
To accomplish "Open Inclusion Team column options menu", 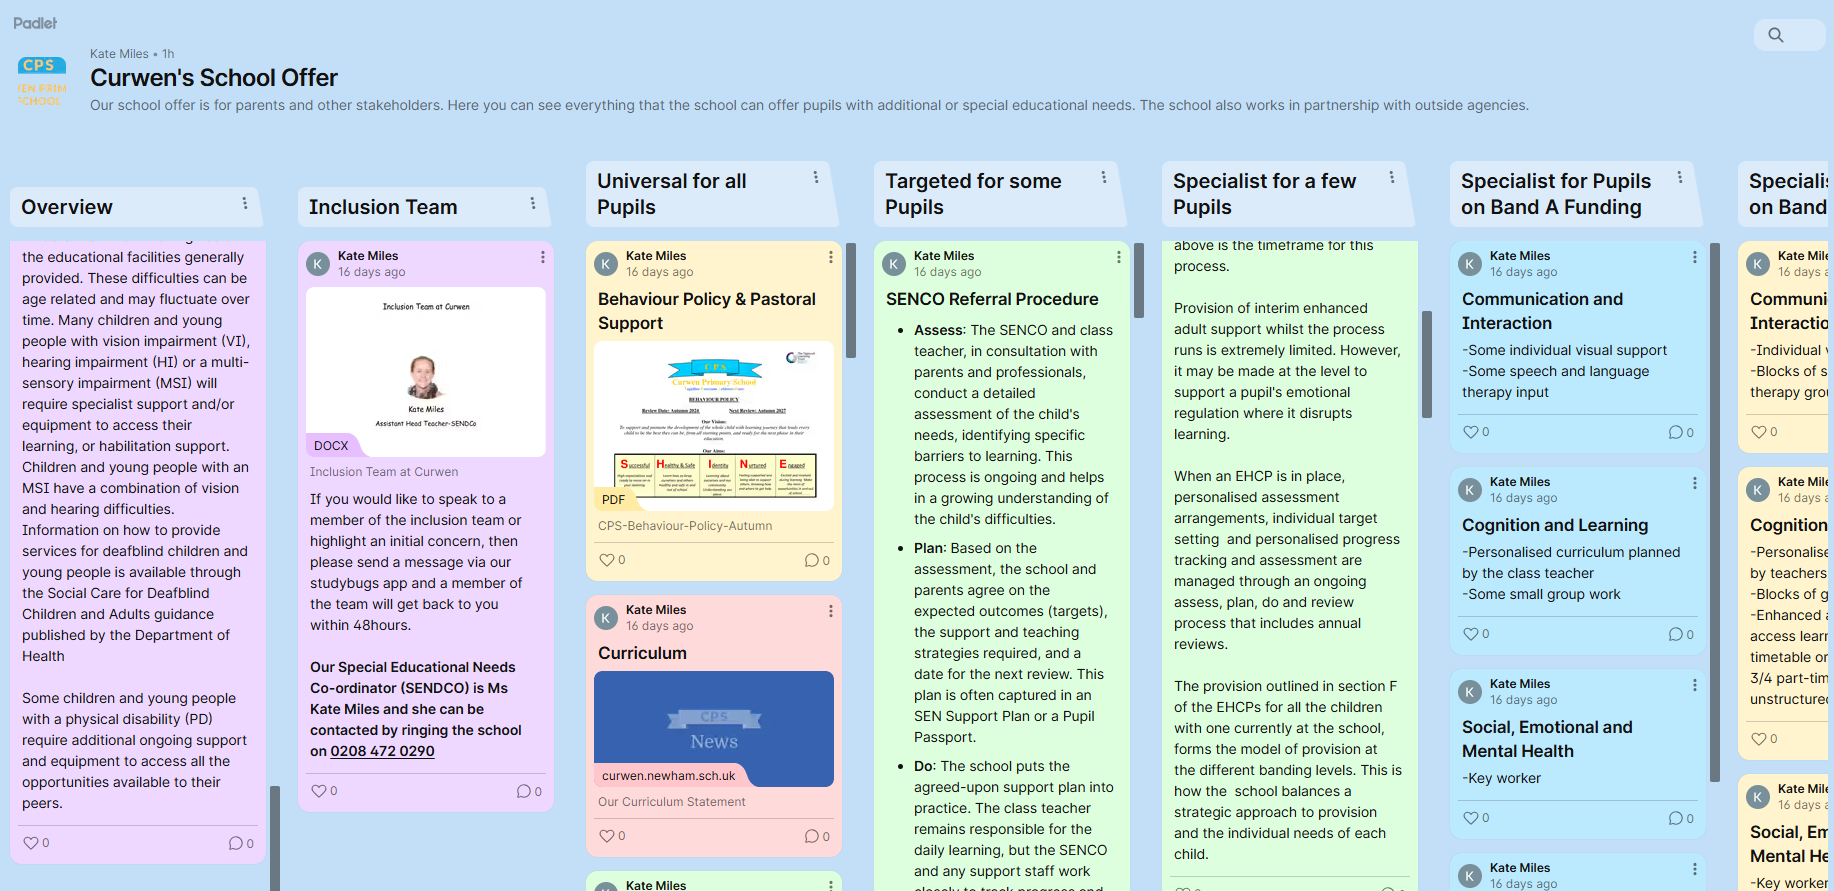I will click(x=533, y=203).
